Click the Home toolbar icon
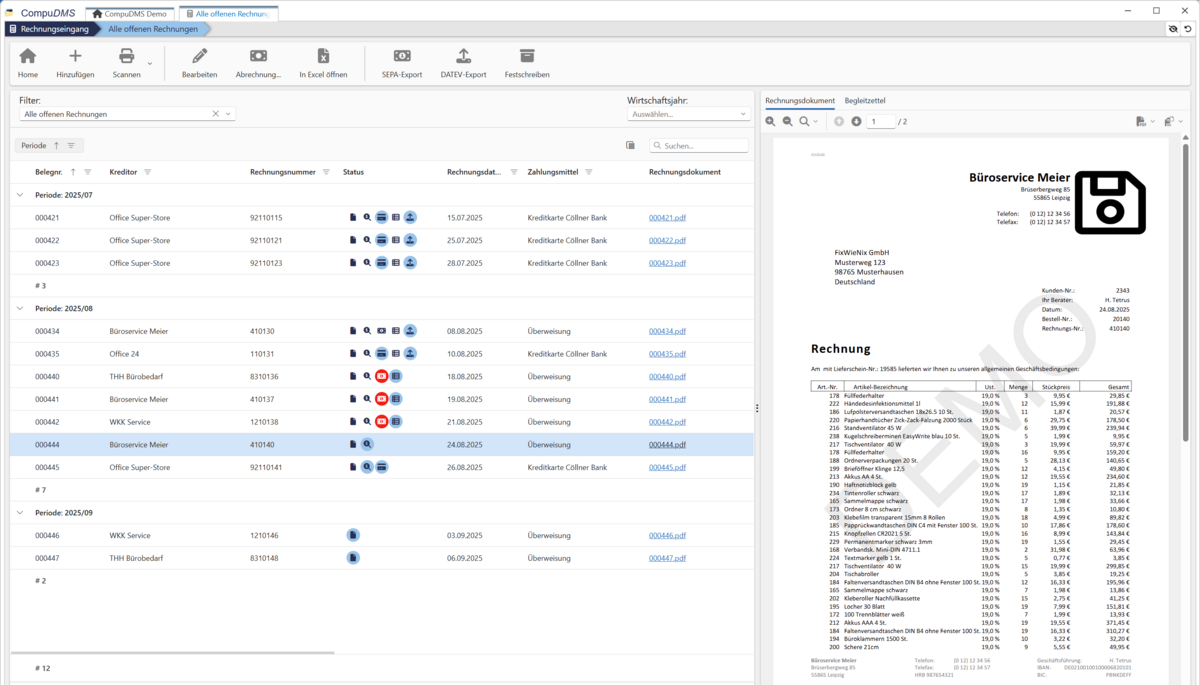 point(27,57)
